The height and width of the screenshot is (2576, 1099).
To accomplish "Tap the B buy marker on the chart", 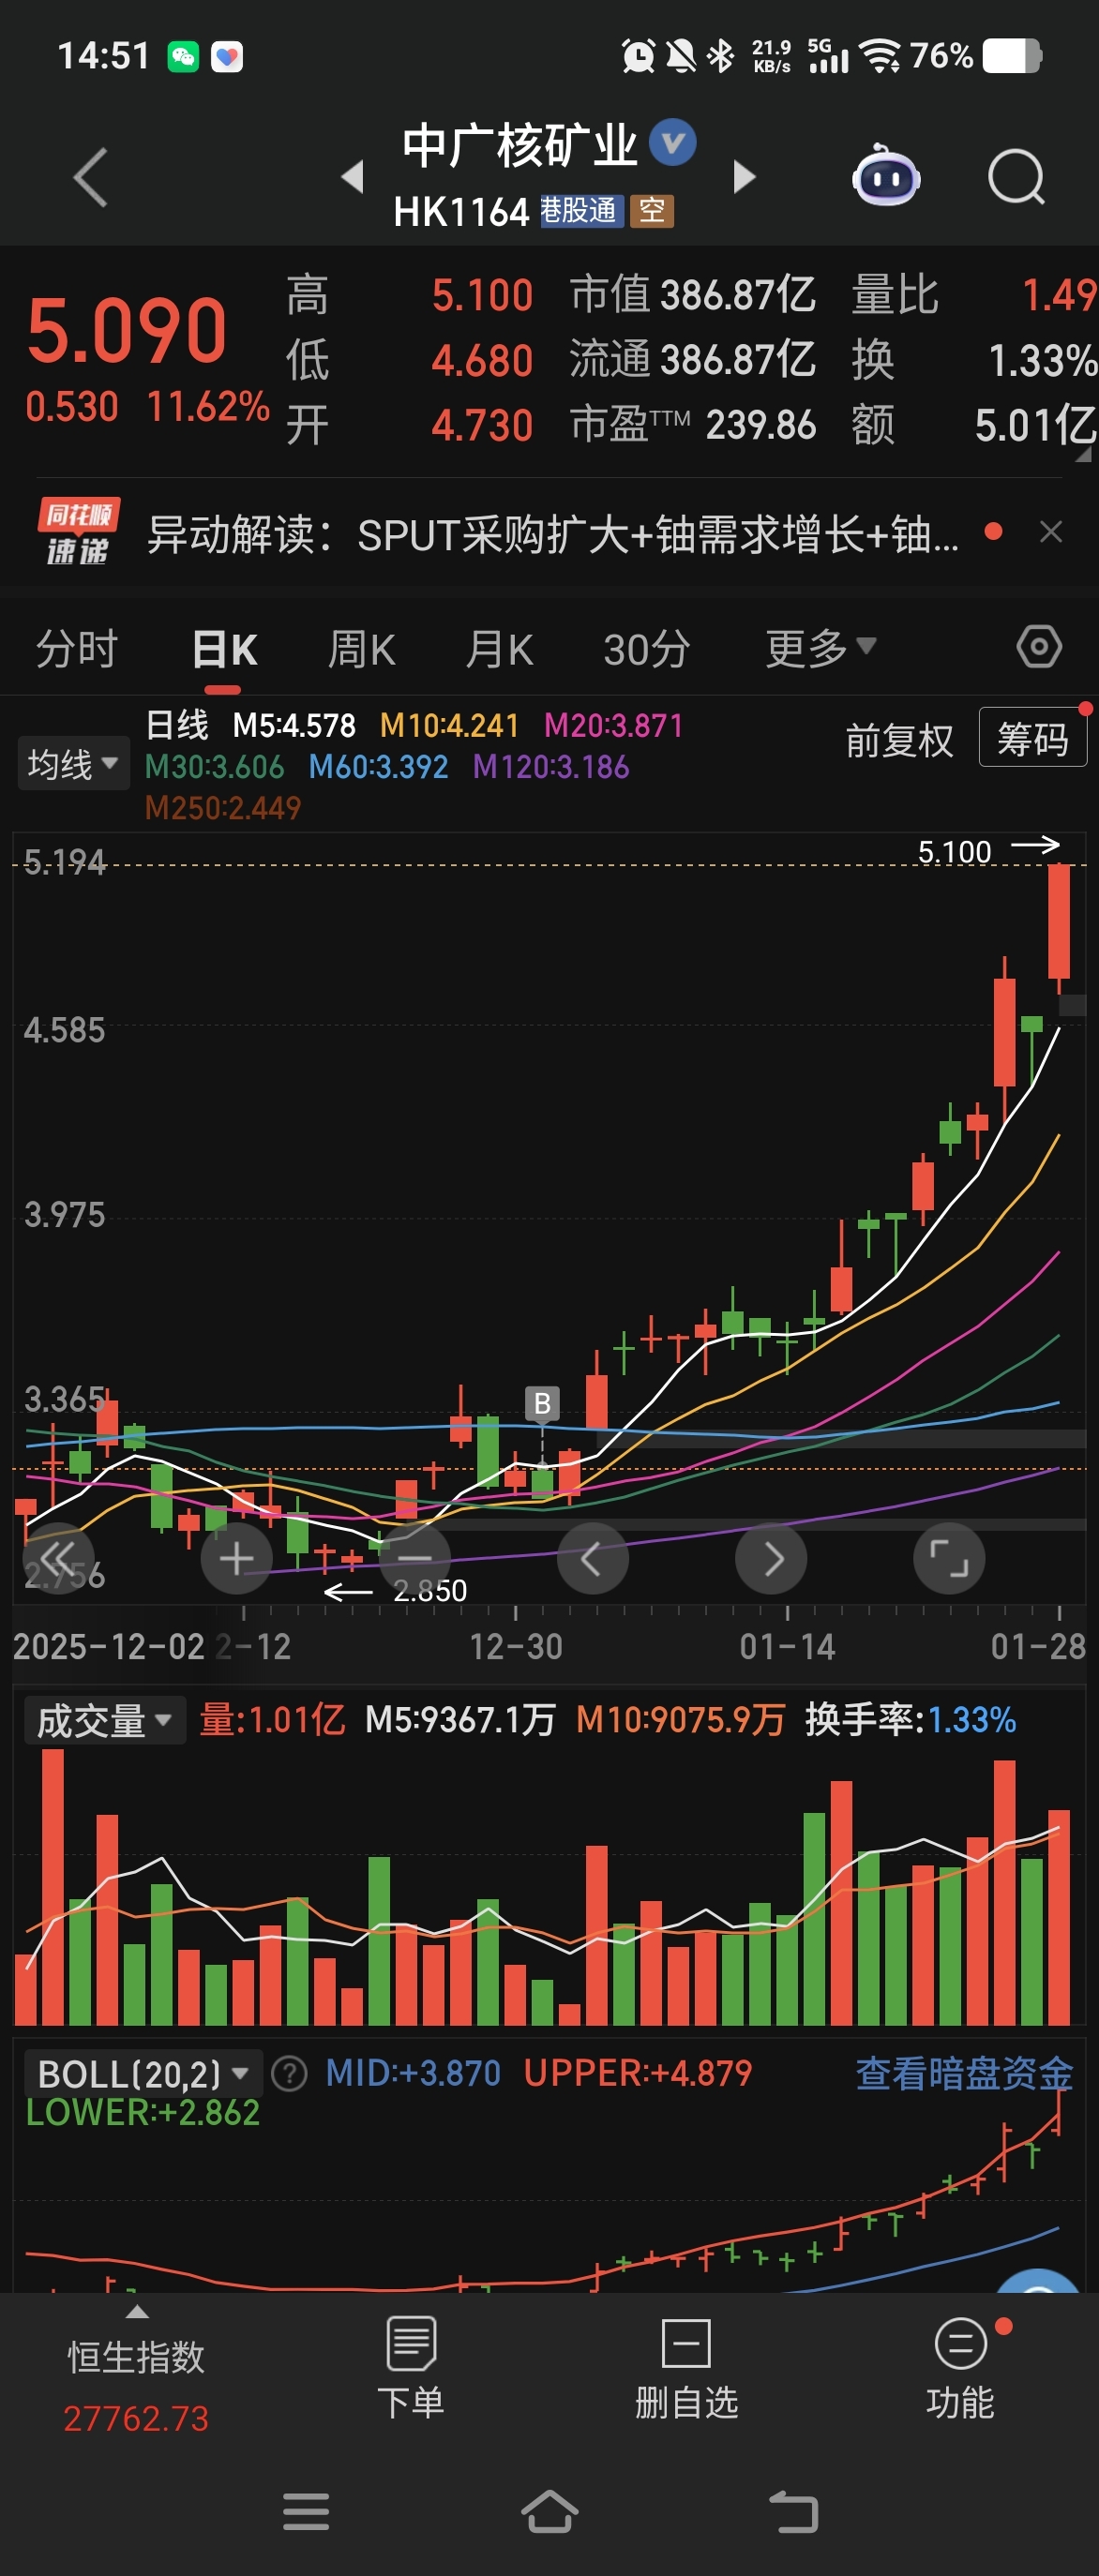I will click(542, 1403).
